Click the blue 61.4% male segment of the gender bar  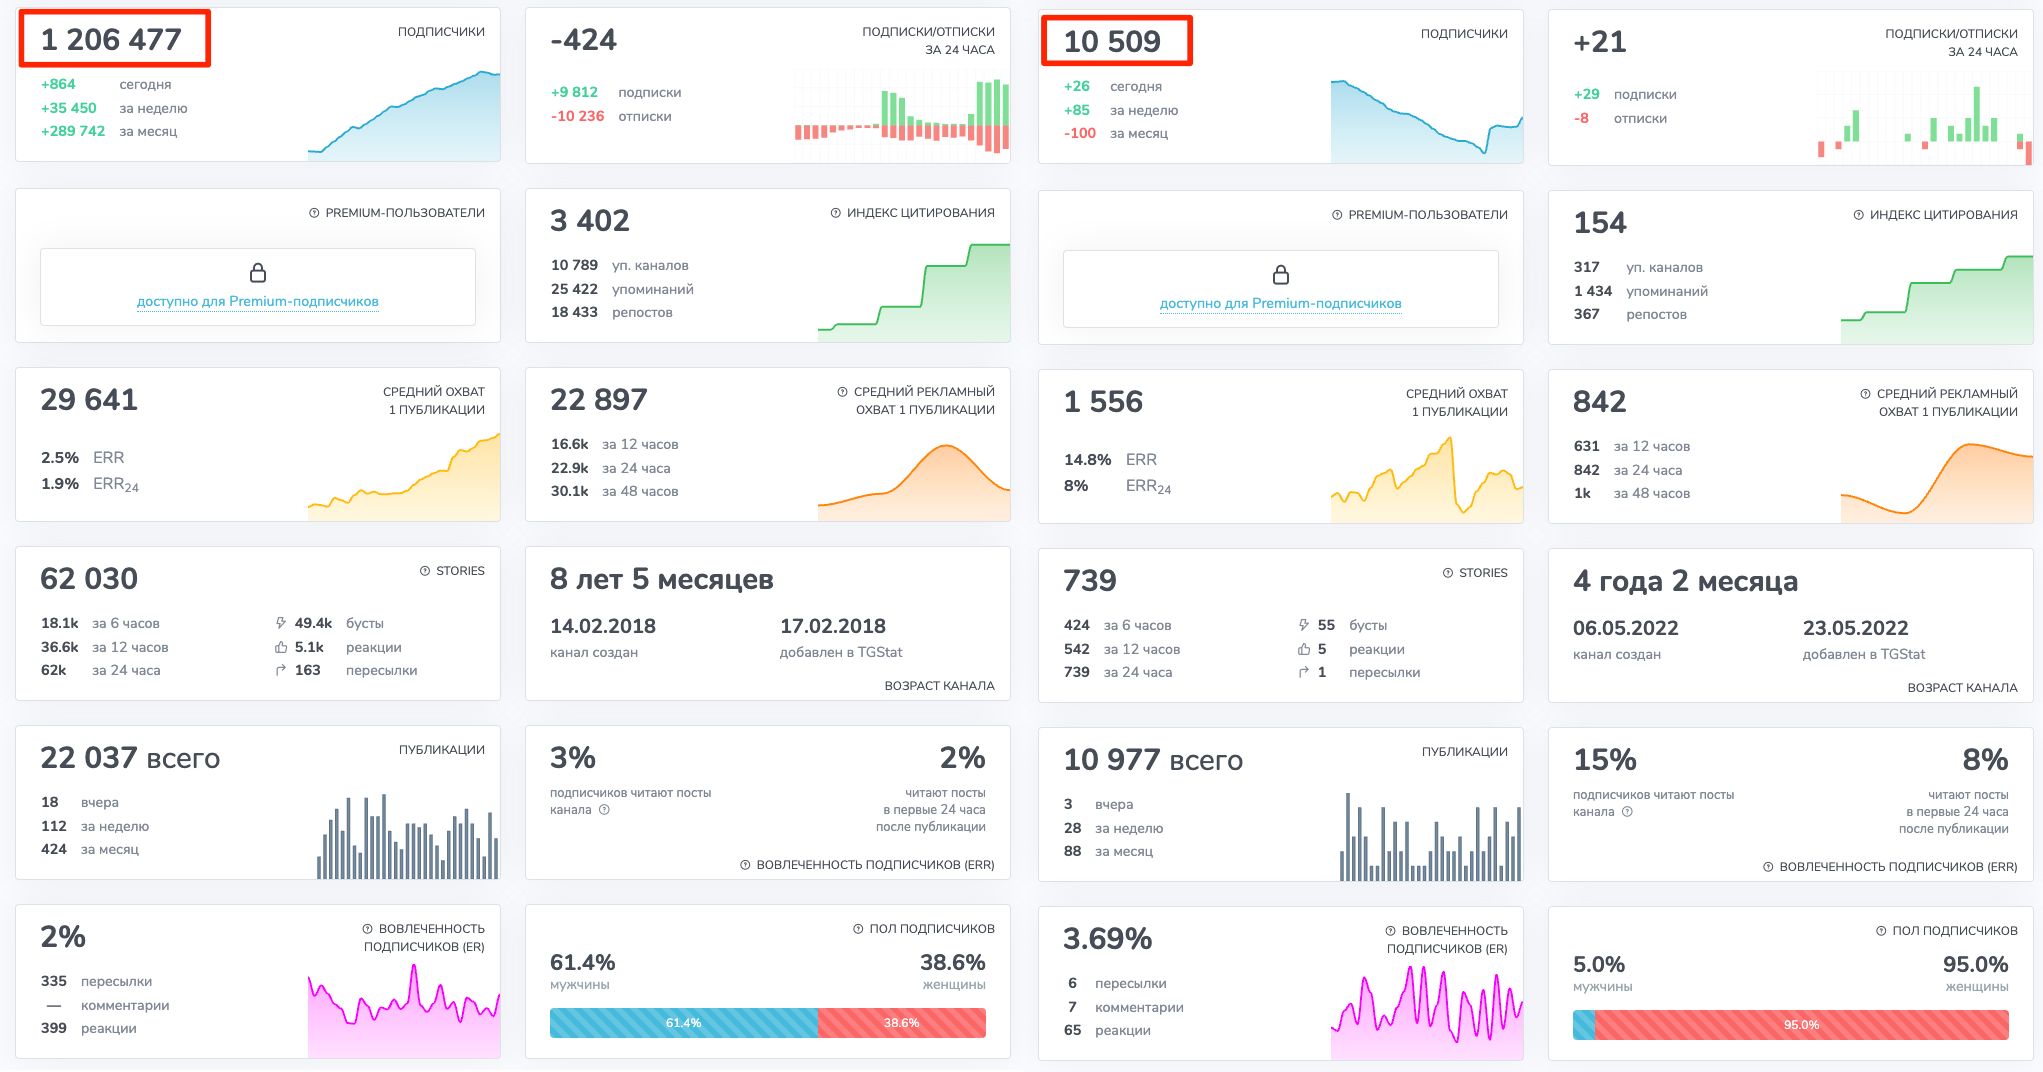pyautogui.click(x=684, y=1023)
